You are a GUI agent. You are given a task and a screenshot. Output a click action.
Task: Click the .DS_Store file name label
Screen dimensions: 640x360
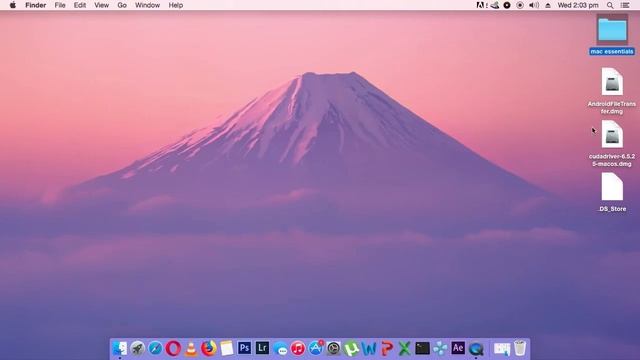click(x=612, y=209)
